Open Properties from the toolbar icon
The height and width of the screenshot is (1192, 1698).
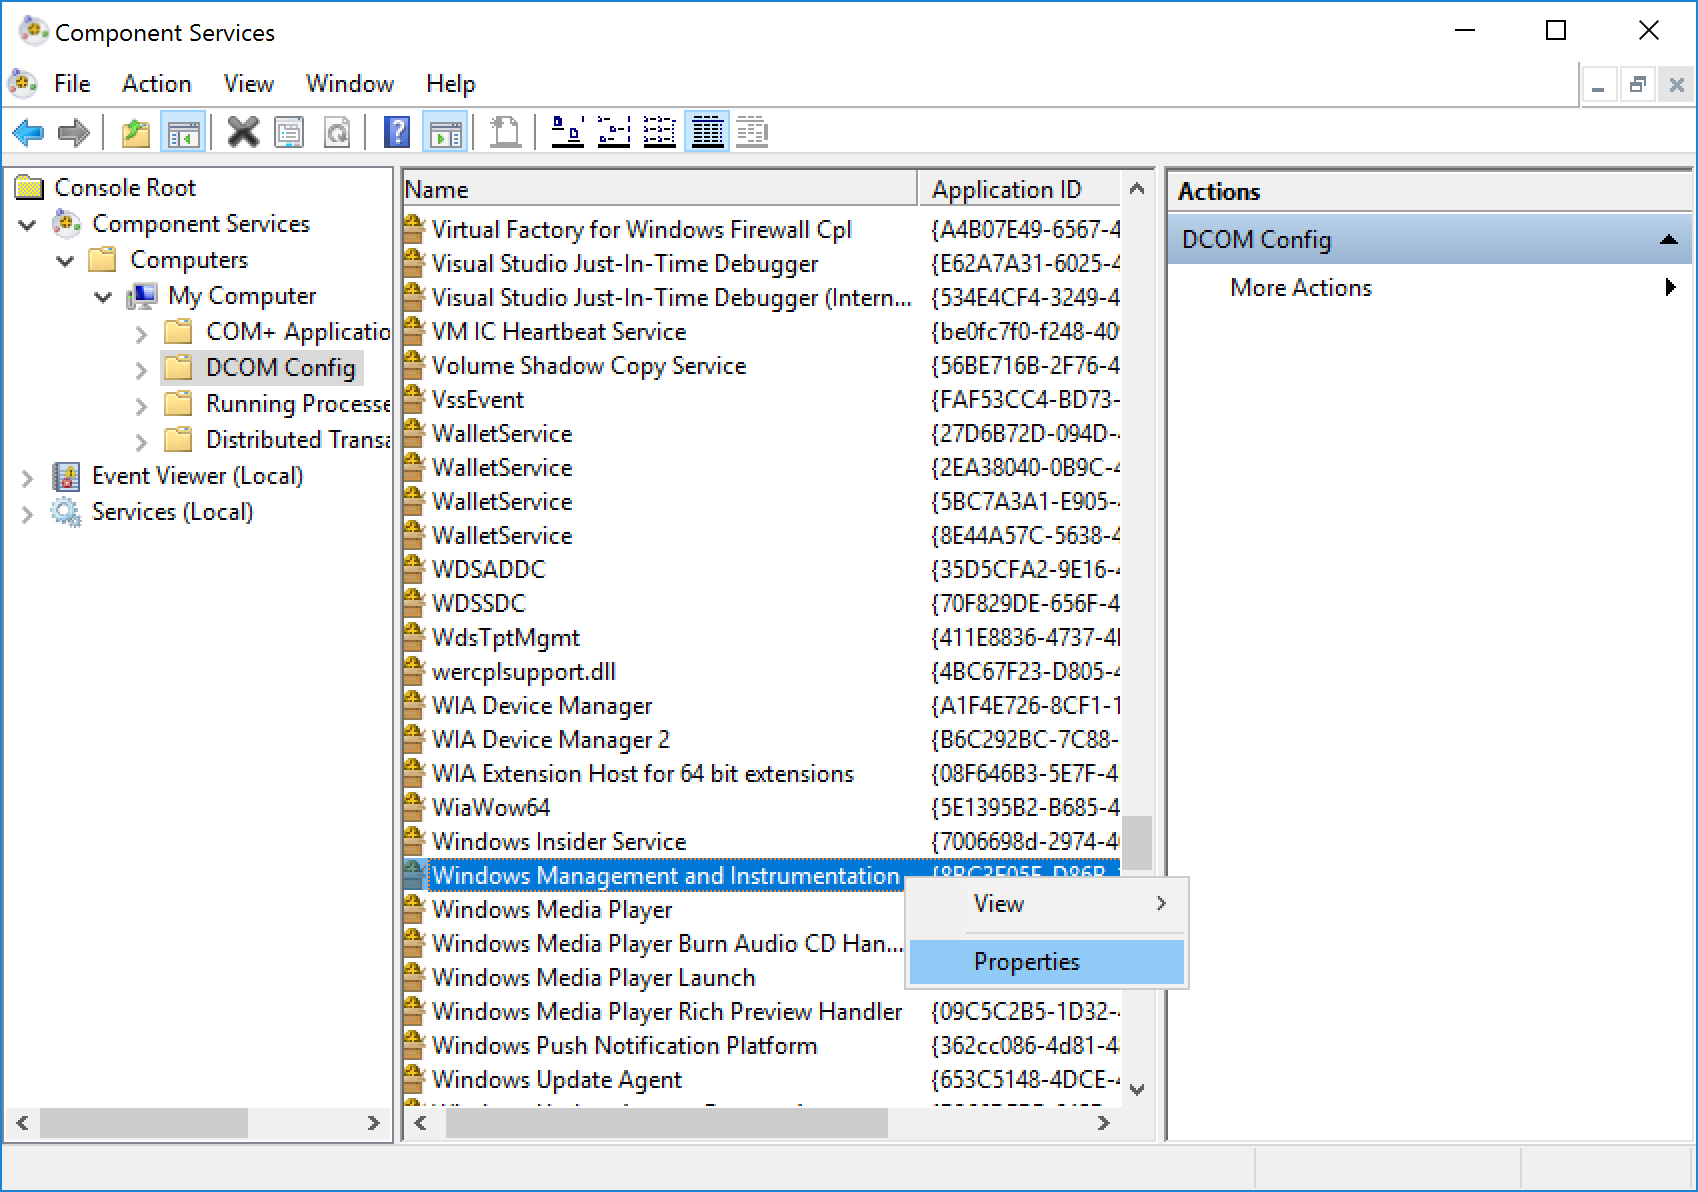tap(290, 132)
